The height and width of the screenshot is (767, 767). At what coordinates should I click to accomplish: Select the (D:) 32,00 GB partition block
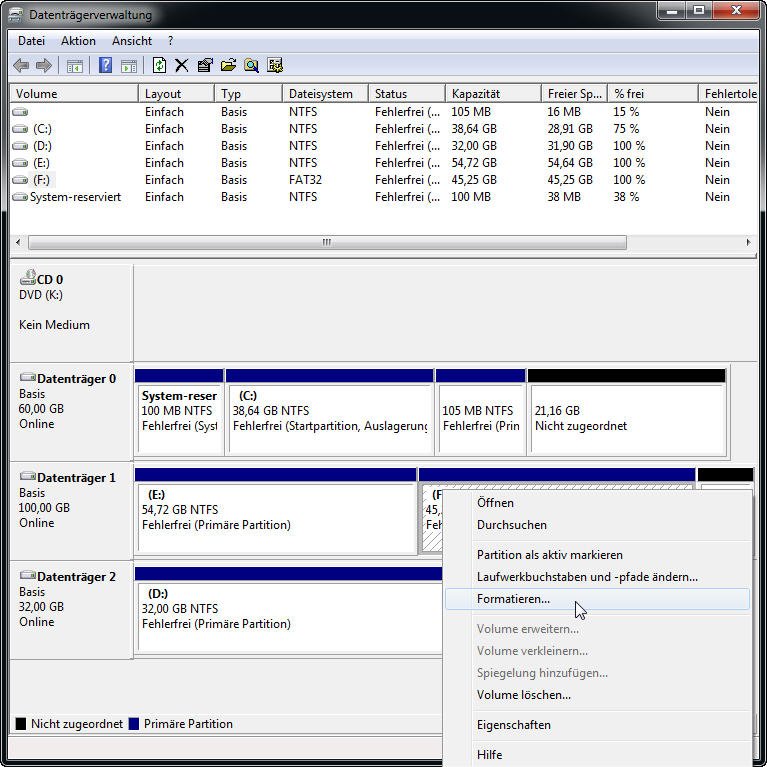click(289, 610)
